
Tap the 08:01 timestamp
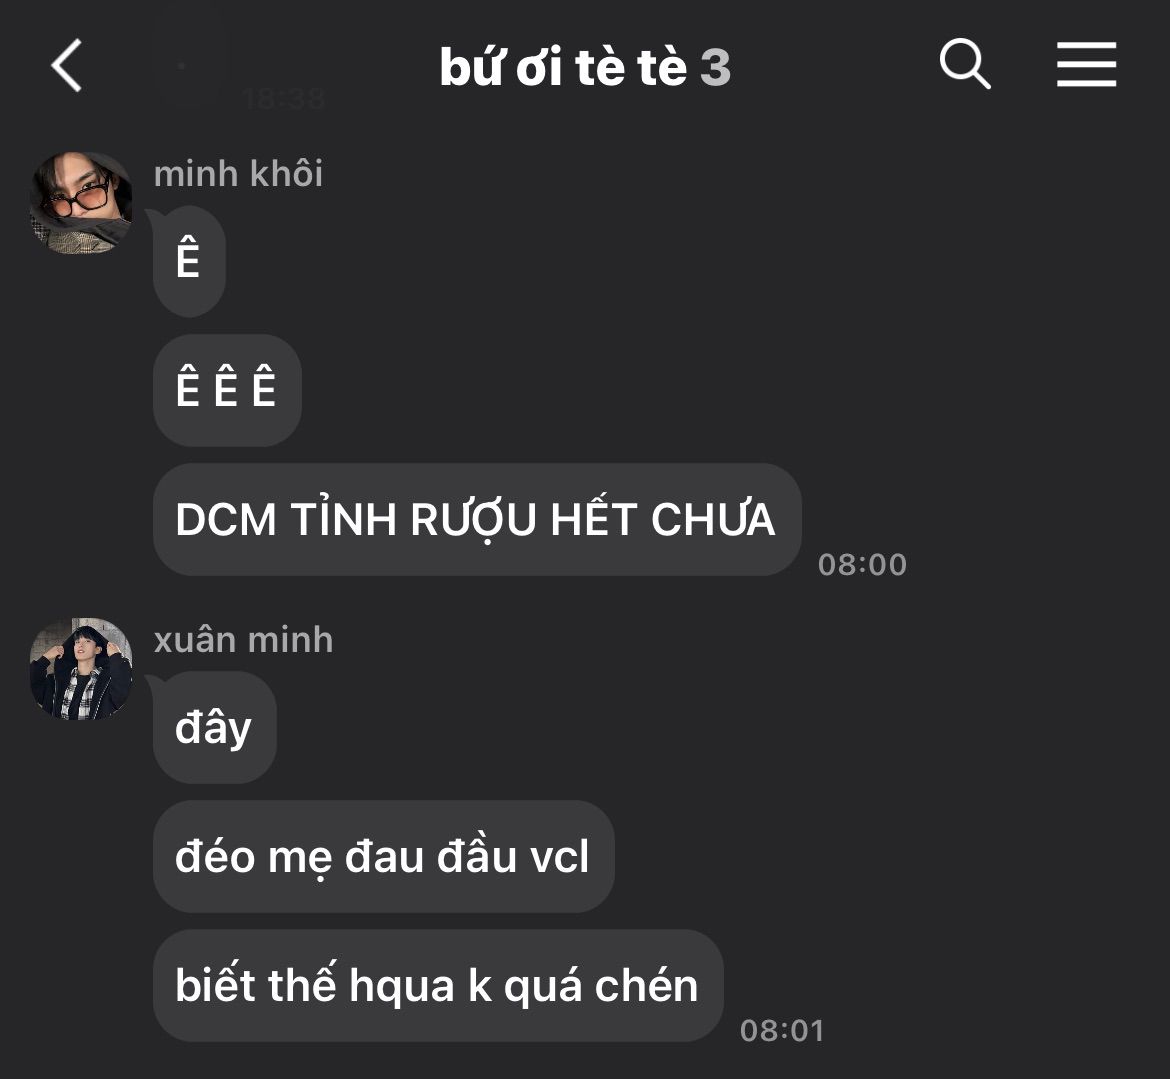782,1031
